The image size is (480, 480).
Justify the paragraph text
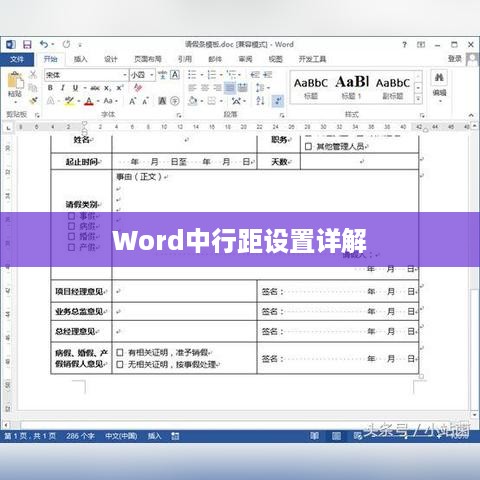tap(230, 88)
